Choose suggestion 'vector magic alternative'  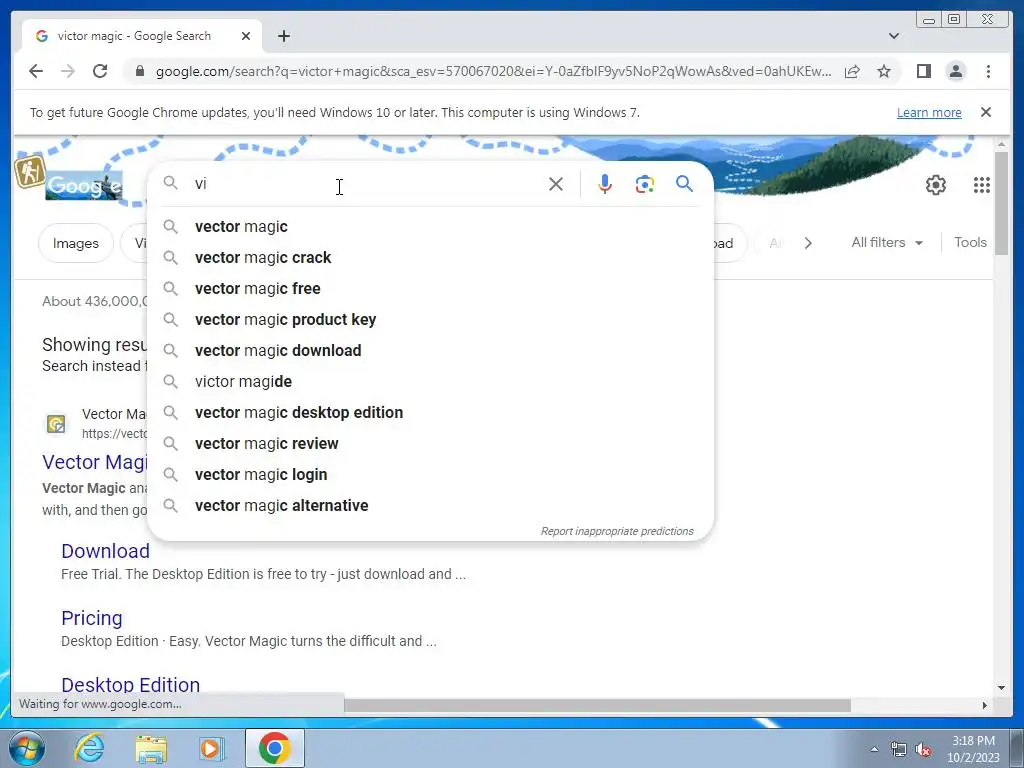pos(431,505)
